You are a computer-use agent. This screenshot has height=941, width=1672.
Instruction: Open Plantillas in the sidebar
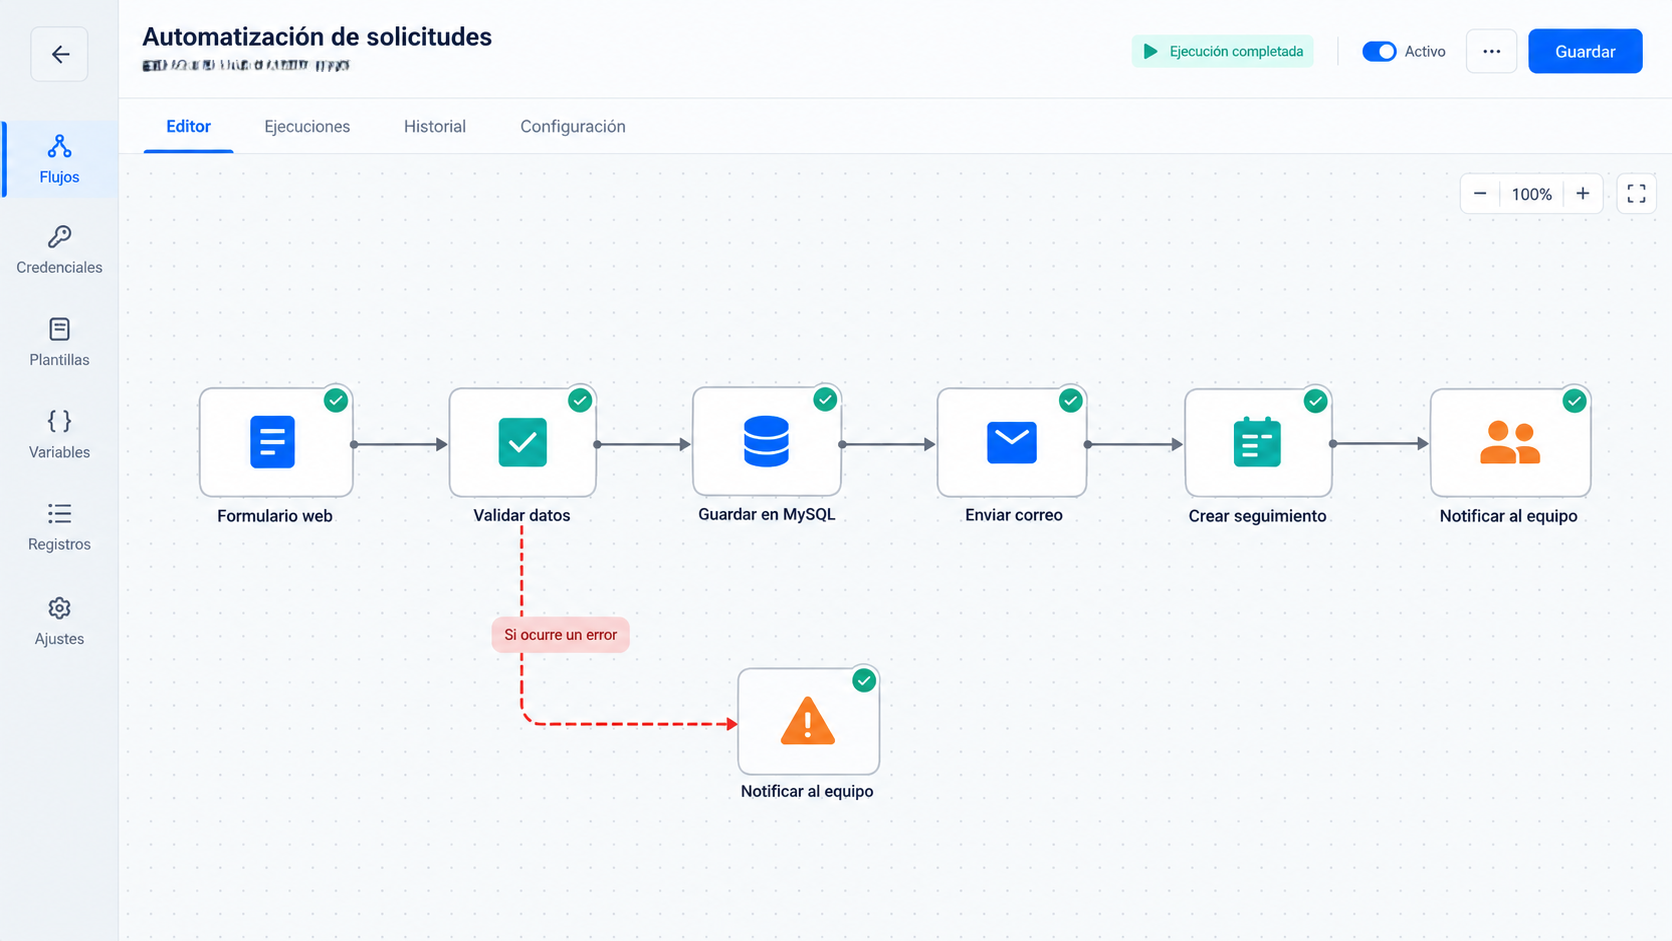59,342
